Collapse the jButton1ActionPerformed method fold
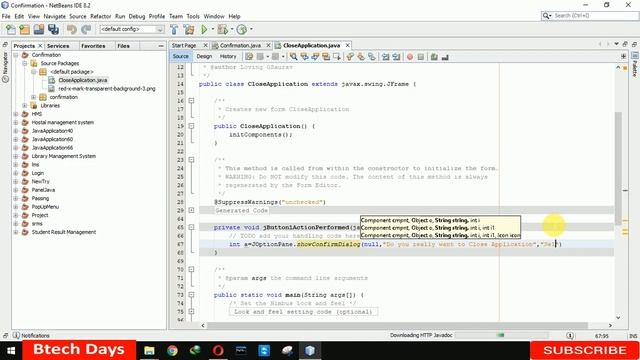640x360 pixels. (191, 227)
